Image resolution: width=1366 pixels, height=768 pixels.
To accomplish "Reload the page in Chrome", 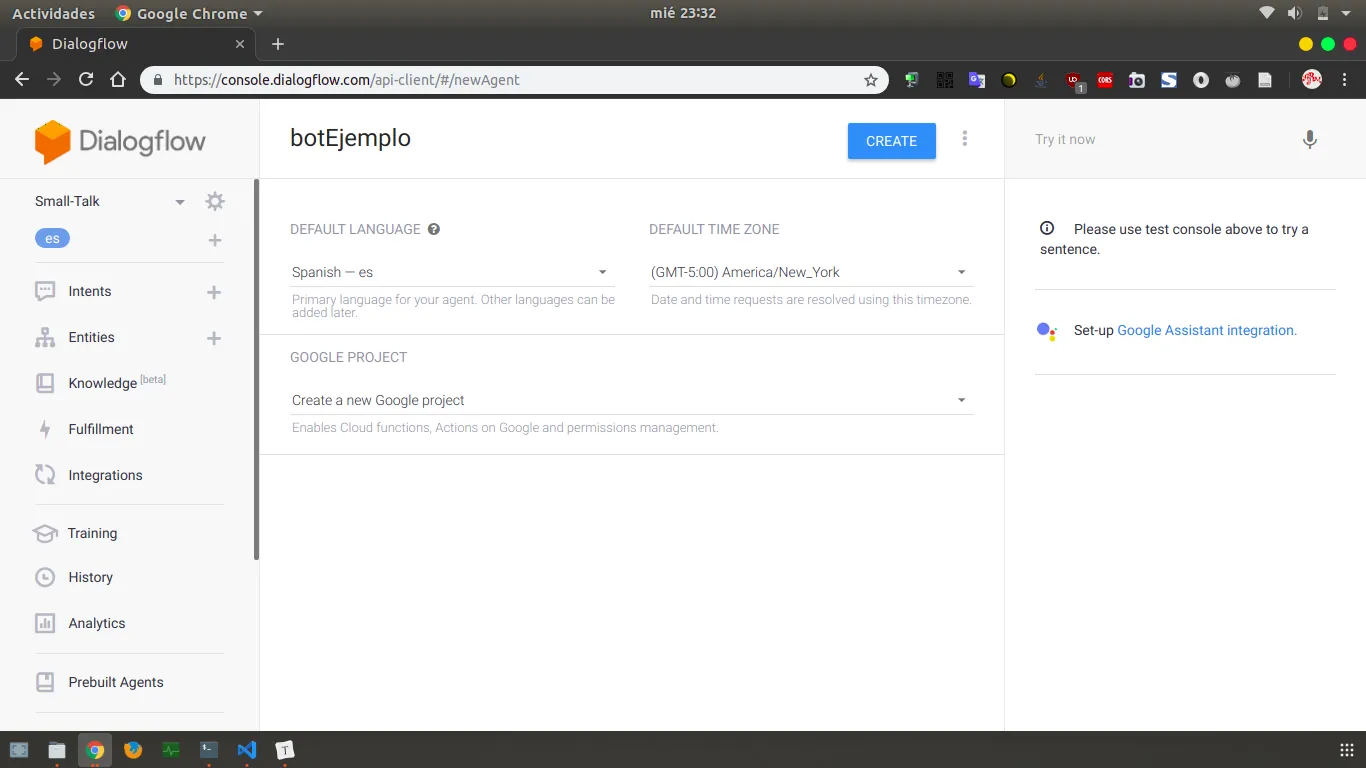I will (x=86, y=80).
